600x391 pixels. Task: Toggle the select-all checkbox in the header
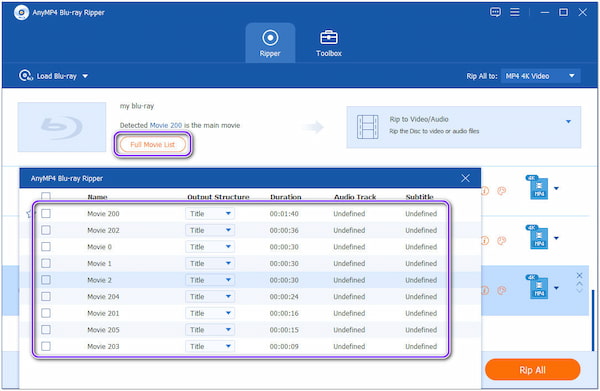46,196
